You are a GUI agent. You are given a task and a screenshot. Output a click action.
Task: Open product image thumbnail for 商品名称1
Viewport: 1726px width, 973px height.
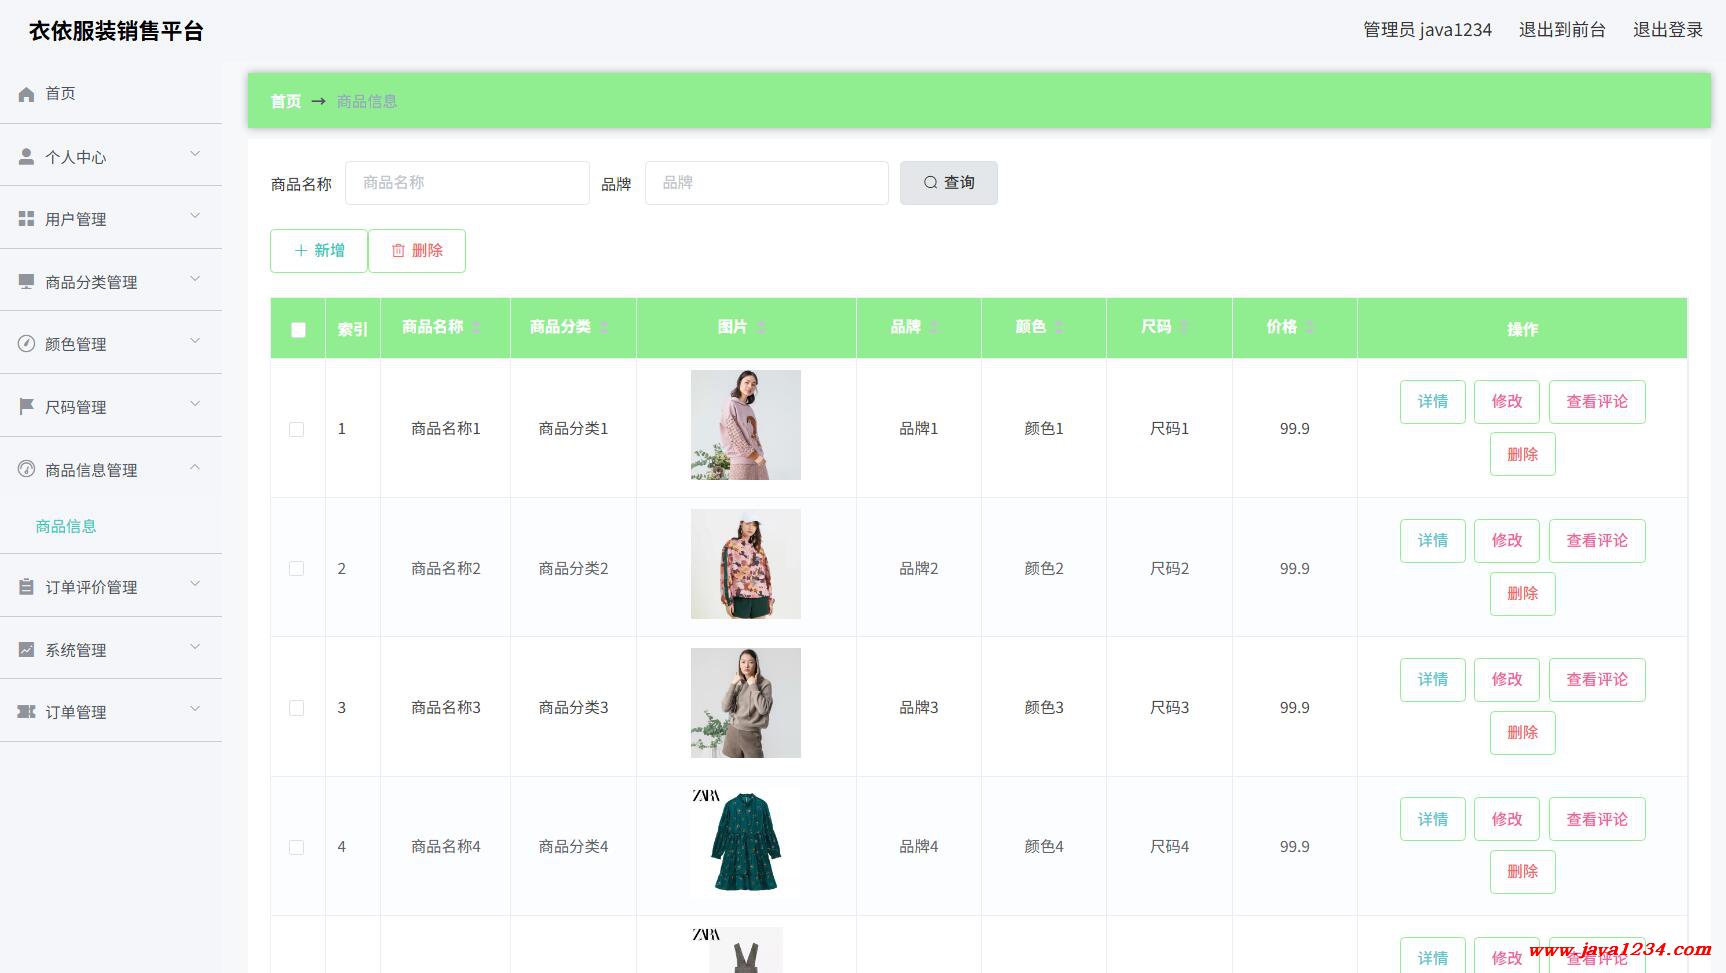746,425
